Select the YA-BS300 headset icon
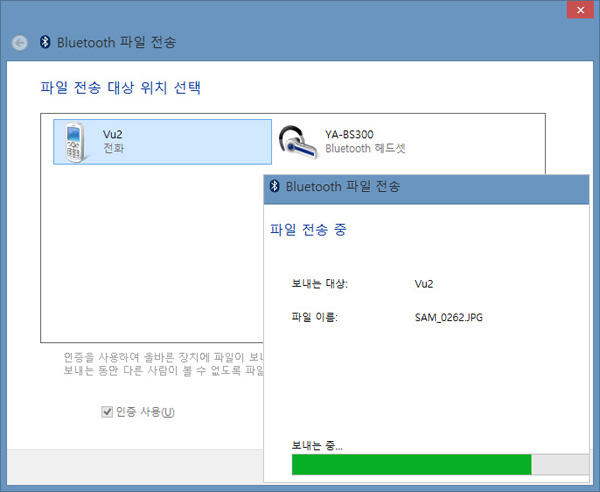600x492 pixels. tap(298, 142)
